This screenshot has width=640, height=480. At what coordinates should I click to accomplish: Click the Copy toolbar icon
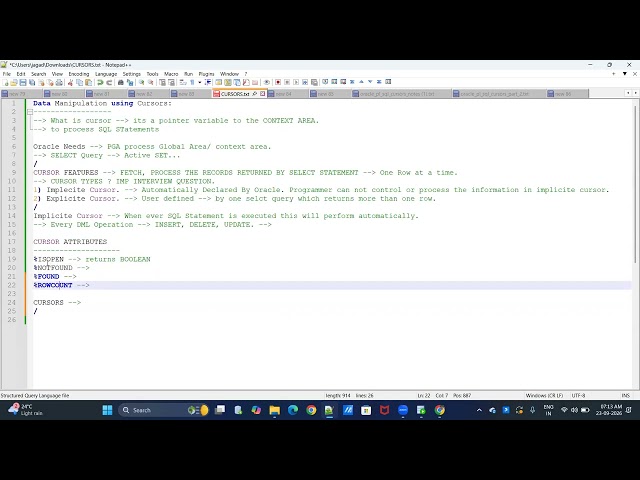tap(80, 82)
